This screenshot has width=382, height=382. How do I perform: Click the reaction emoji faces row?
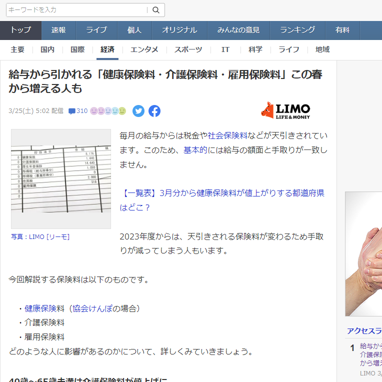pos(108,111)
